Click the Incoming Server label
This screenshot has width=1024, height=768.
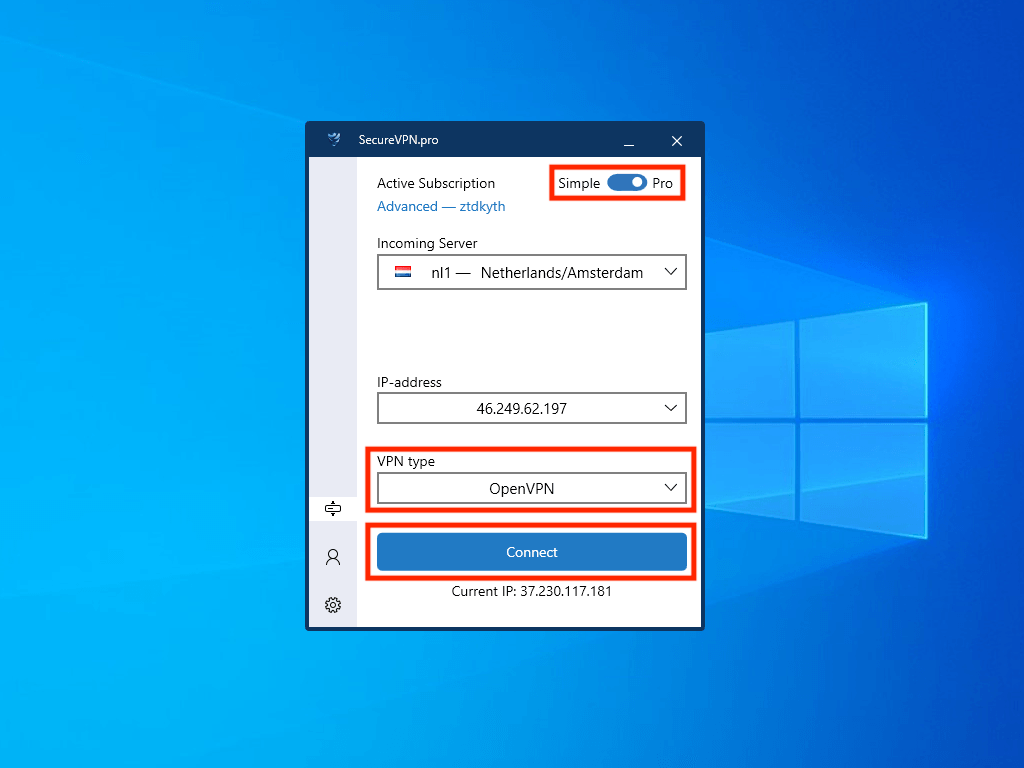coord(427,244)
